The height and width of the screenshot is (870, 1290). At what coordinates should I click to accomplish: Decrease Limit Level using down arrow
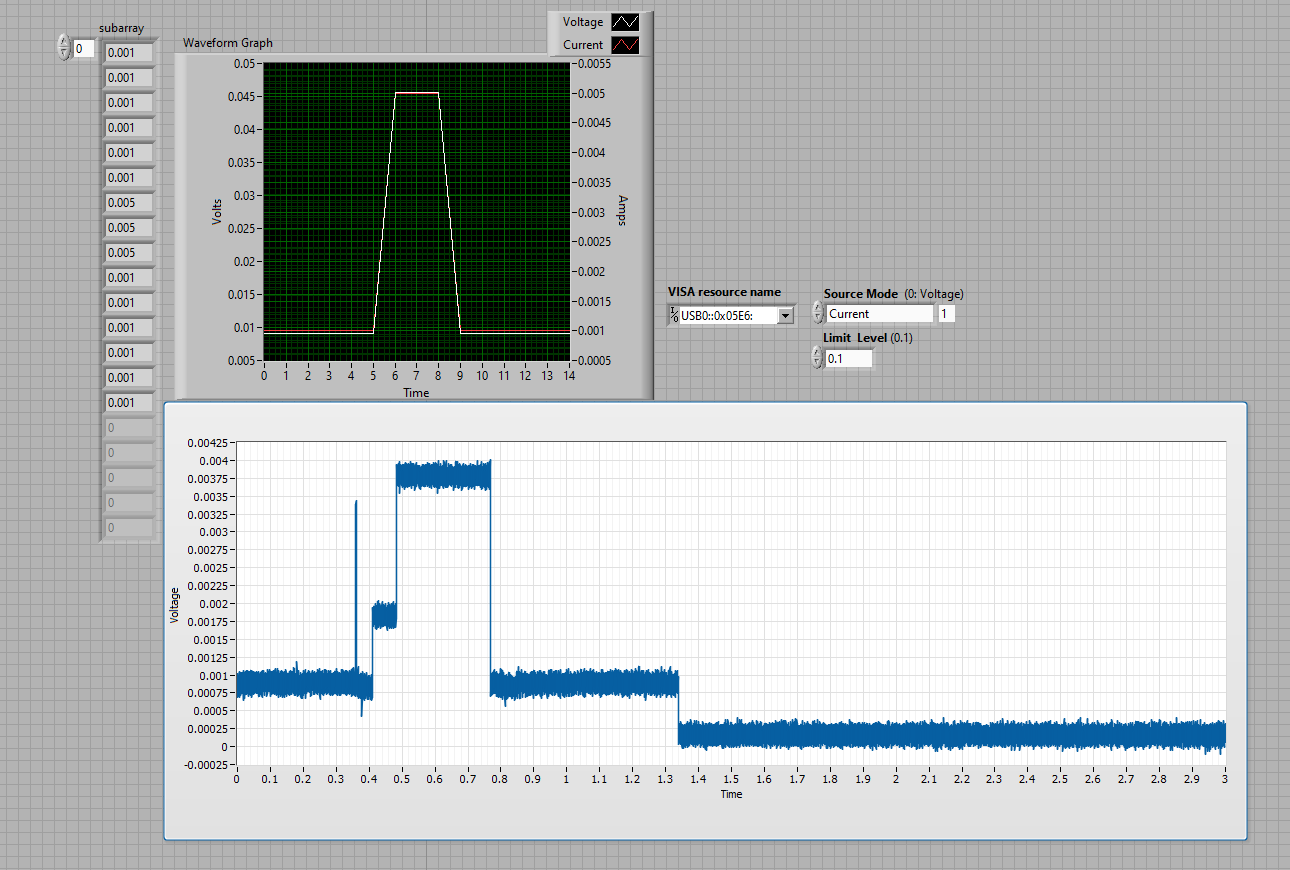(x=818, y=363)
